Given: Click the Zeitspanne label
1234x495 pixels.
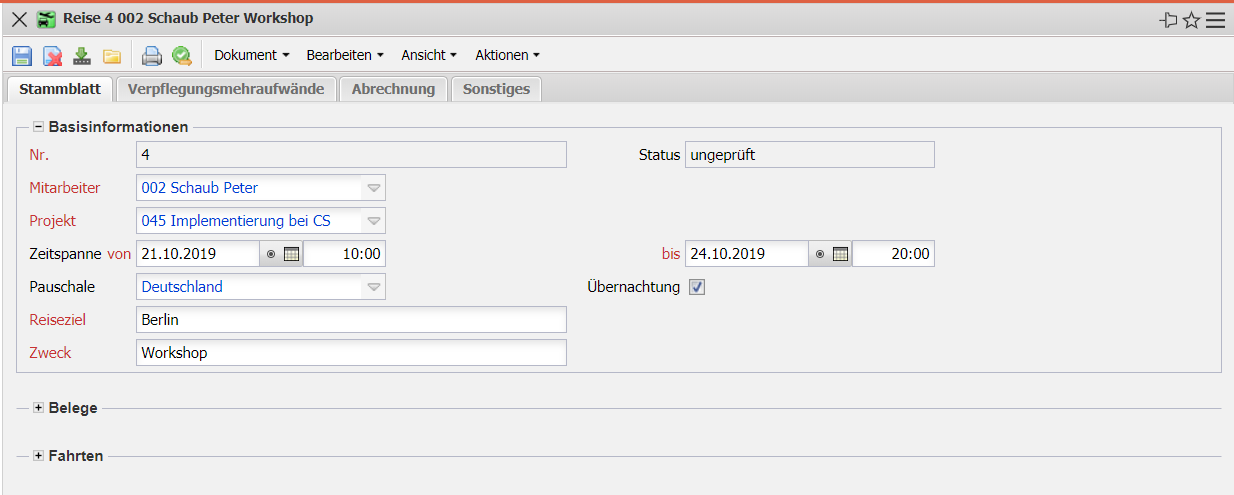Looking at the screenshot, I should [66, 254].
